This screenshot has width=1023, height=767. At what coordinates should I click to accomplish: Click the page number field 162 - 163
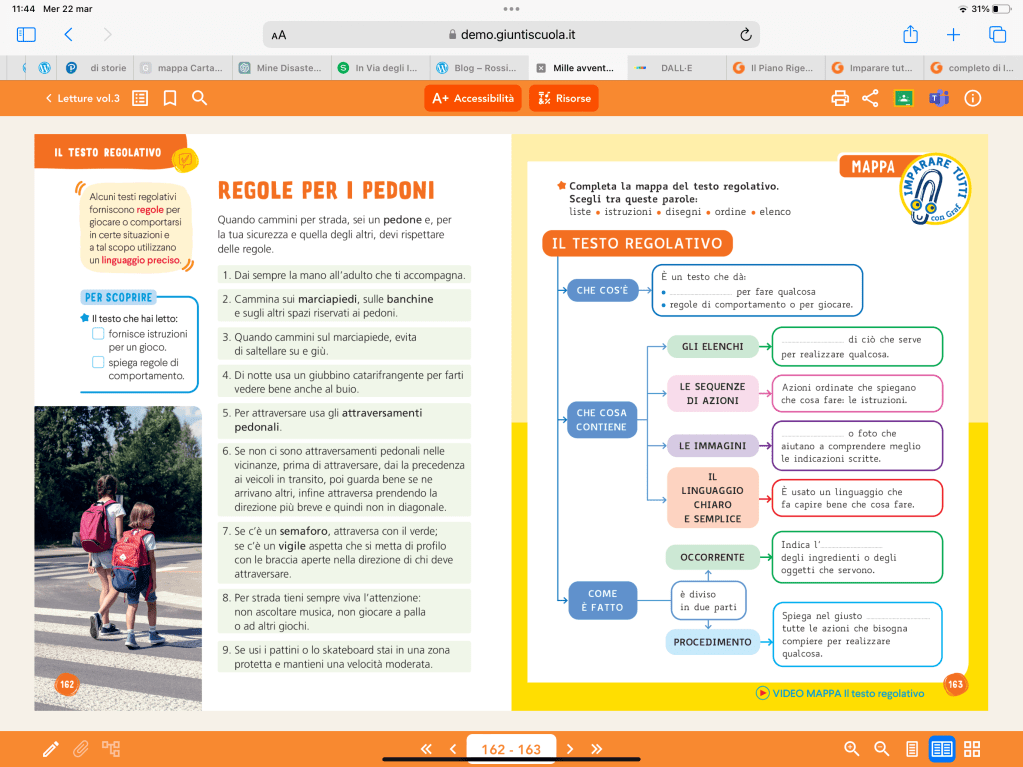click(511, 749)
